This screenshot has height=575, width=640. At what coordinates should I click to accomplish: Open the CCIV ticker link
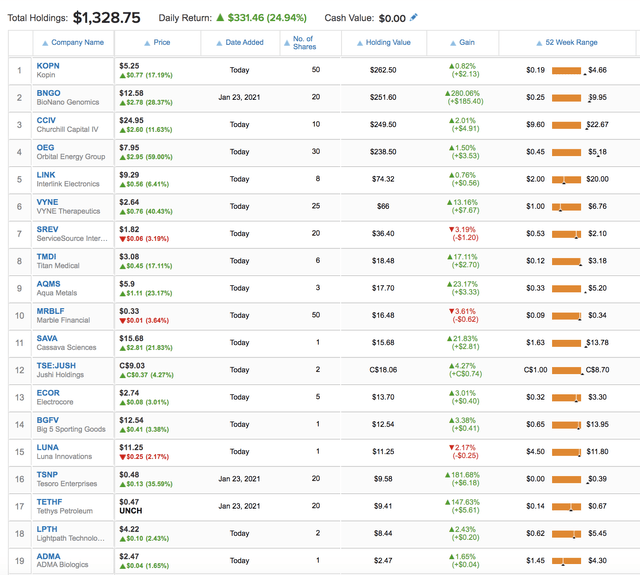point(46,120)
